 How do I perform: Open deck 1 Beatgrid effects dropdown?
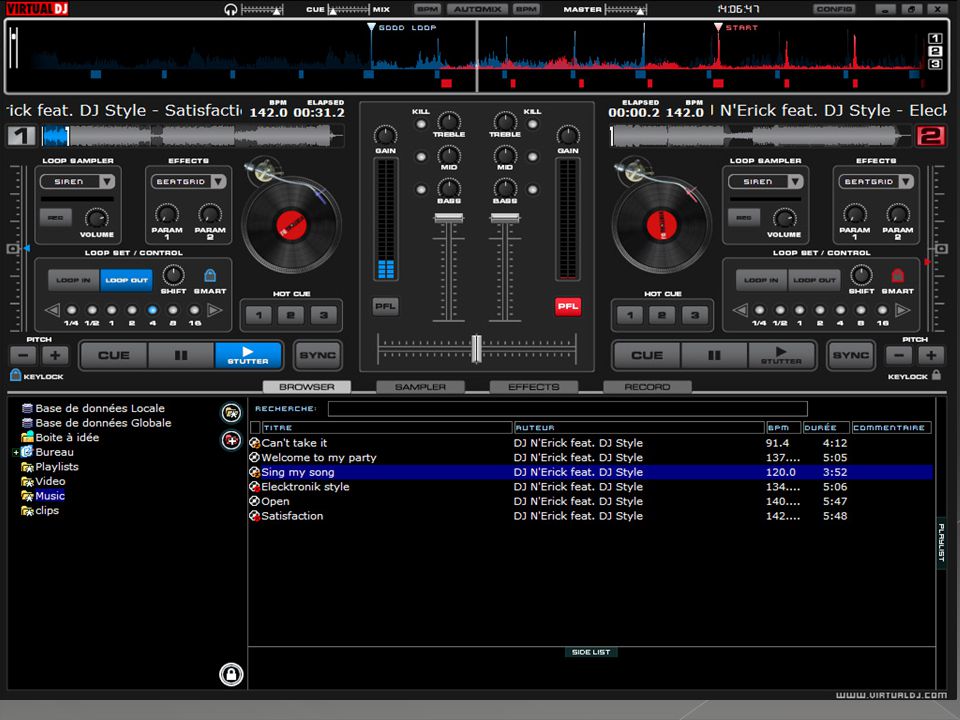click(219, 181)
